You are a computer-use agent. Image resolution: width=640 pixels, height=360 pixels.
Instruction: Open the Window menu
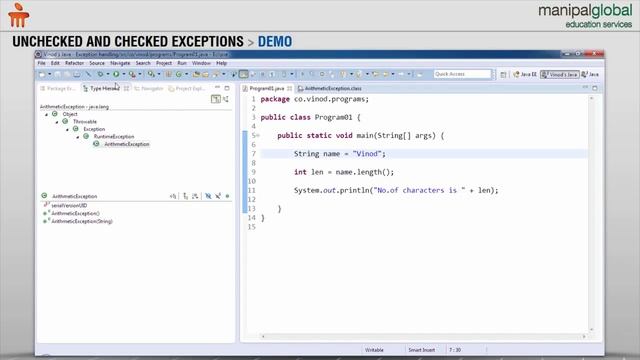[x=201, y=63]
